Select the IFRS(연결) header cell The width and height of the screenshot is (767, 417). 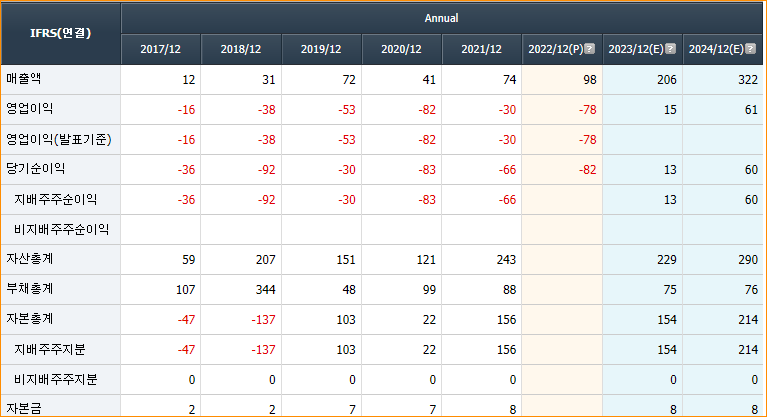pyautogui.click(x=61, y=33)
